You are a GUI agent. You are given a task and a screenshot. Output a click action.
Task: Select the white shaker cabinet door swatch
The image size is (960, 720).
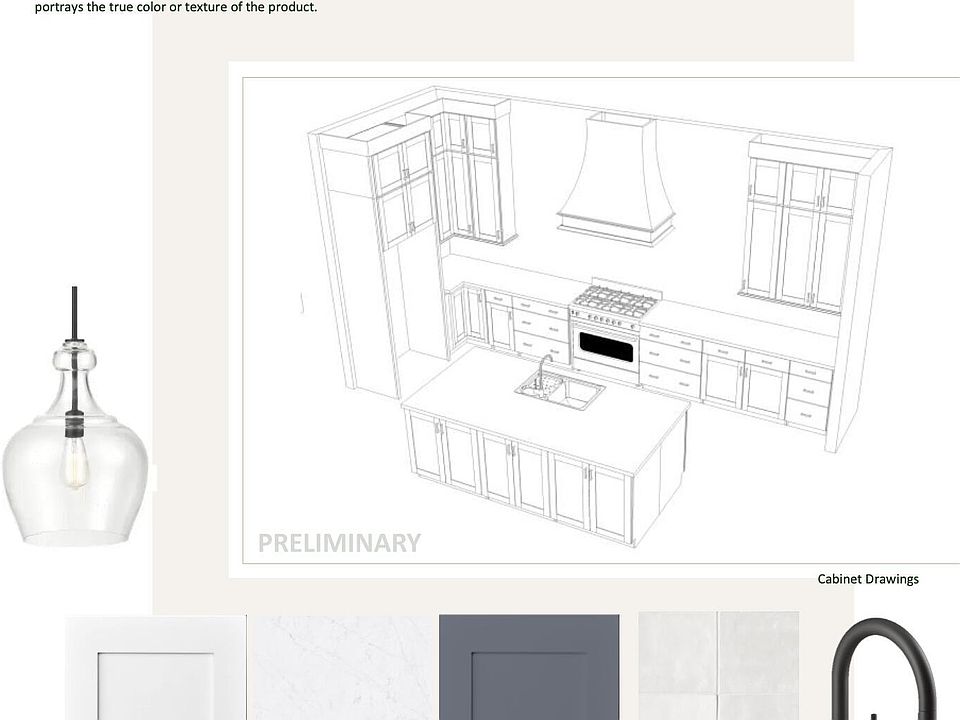point(156,668)
